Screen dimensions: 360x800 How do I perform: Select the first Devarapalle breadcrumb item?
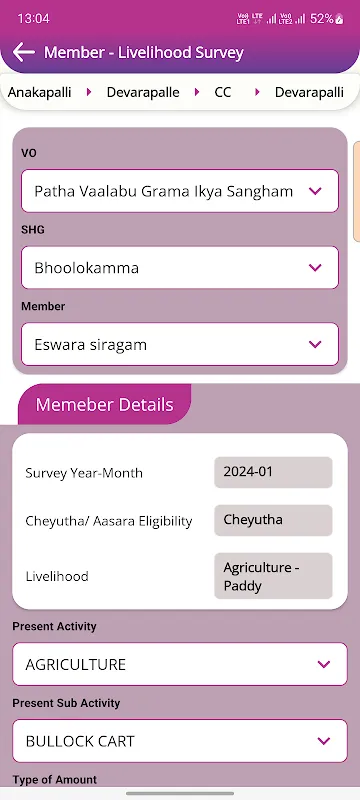pyautogui.click(x=143, y=92)
